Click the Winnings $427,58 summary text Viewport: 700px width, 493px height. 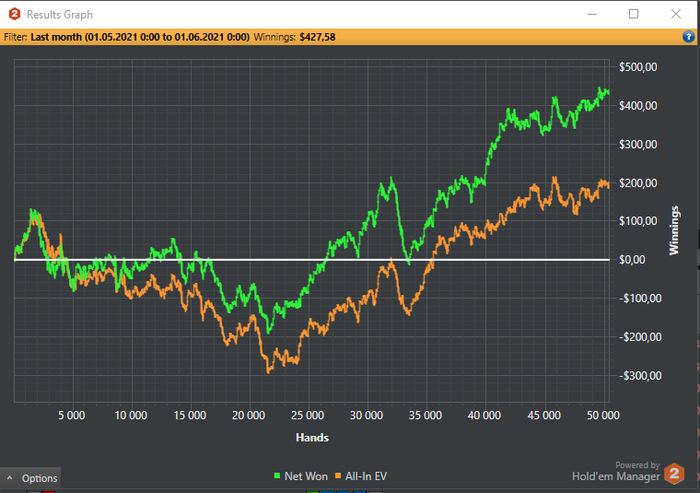[295, 37]
